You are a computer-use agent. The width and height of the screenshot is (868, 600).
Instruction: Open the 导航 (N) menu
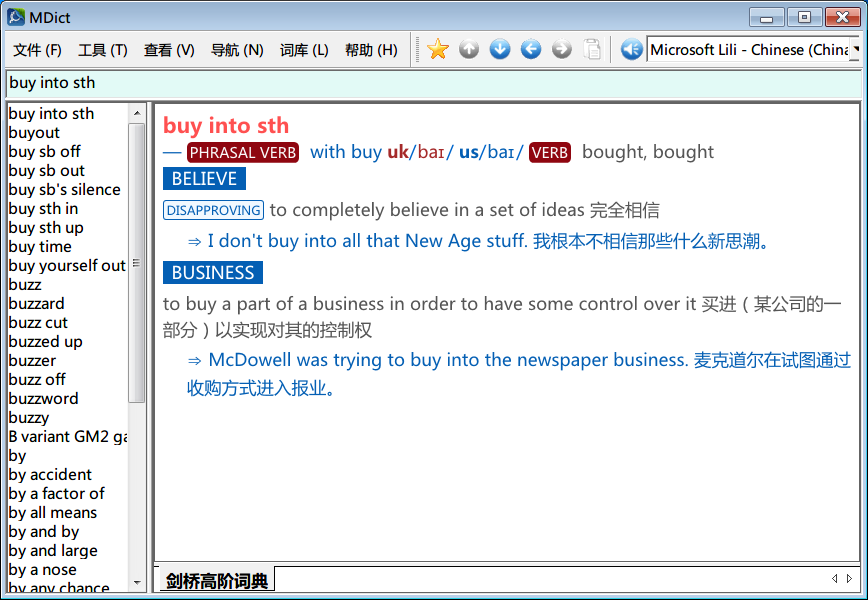coord(237,50)
